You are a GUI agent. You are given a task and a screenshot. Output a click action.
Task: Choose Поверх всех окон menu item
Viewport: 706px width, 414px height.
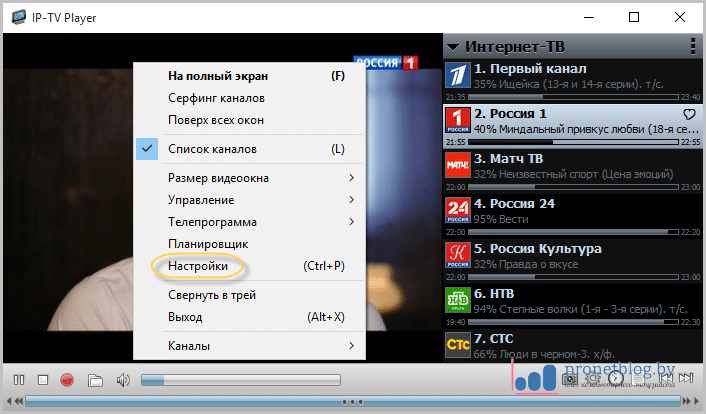(x=249, y=120)
